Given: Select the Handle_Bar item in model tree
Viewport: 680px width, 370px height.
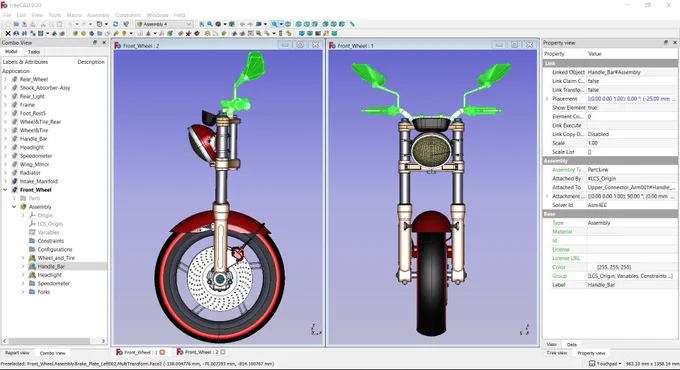Looking at the screenshot, I should [x=51, y=266].
